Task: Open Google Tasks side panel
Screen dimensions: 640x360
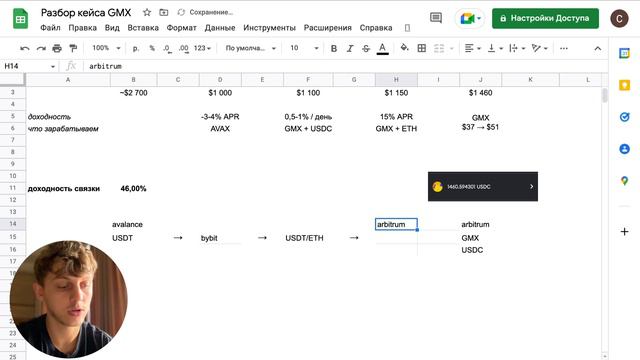Action: [624, 117]
